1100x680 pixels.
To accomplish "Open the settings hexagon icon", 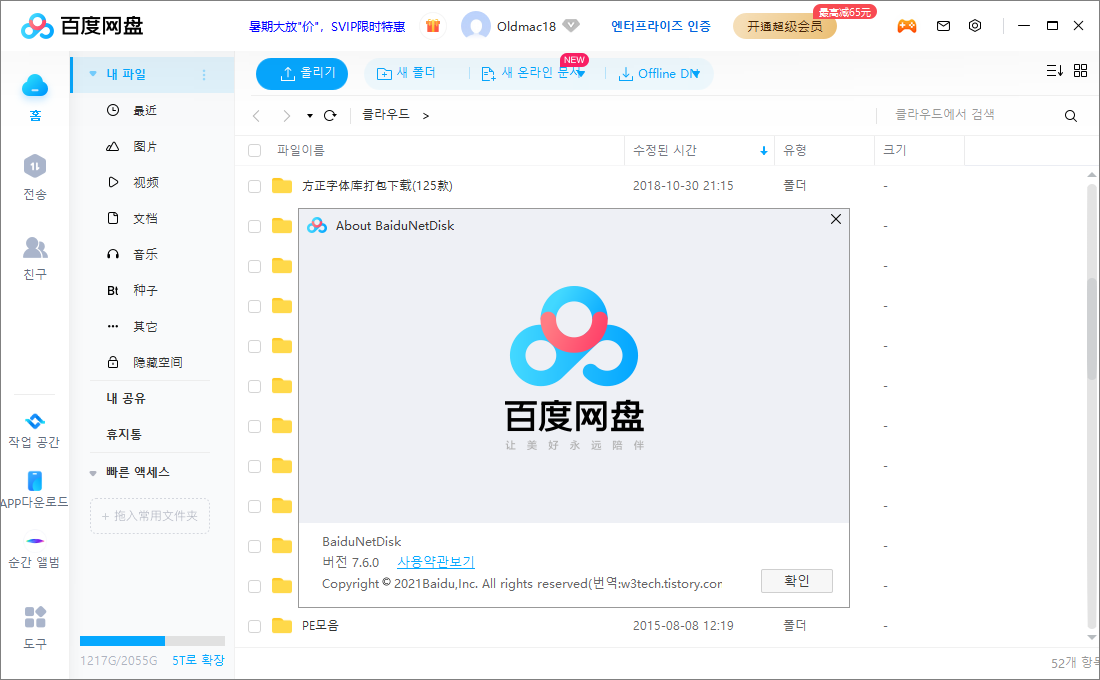I will point(975,26).
